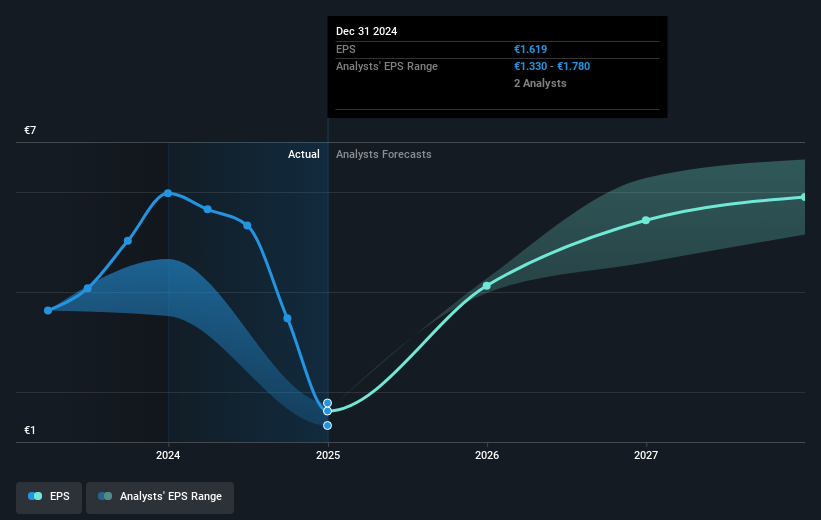Click the €1 y-axis label
Viewport: 821px width, 520px height.
[30, 430]
